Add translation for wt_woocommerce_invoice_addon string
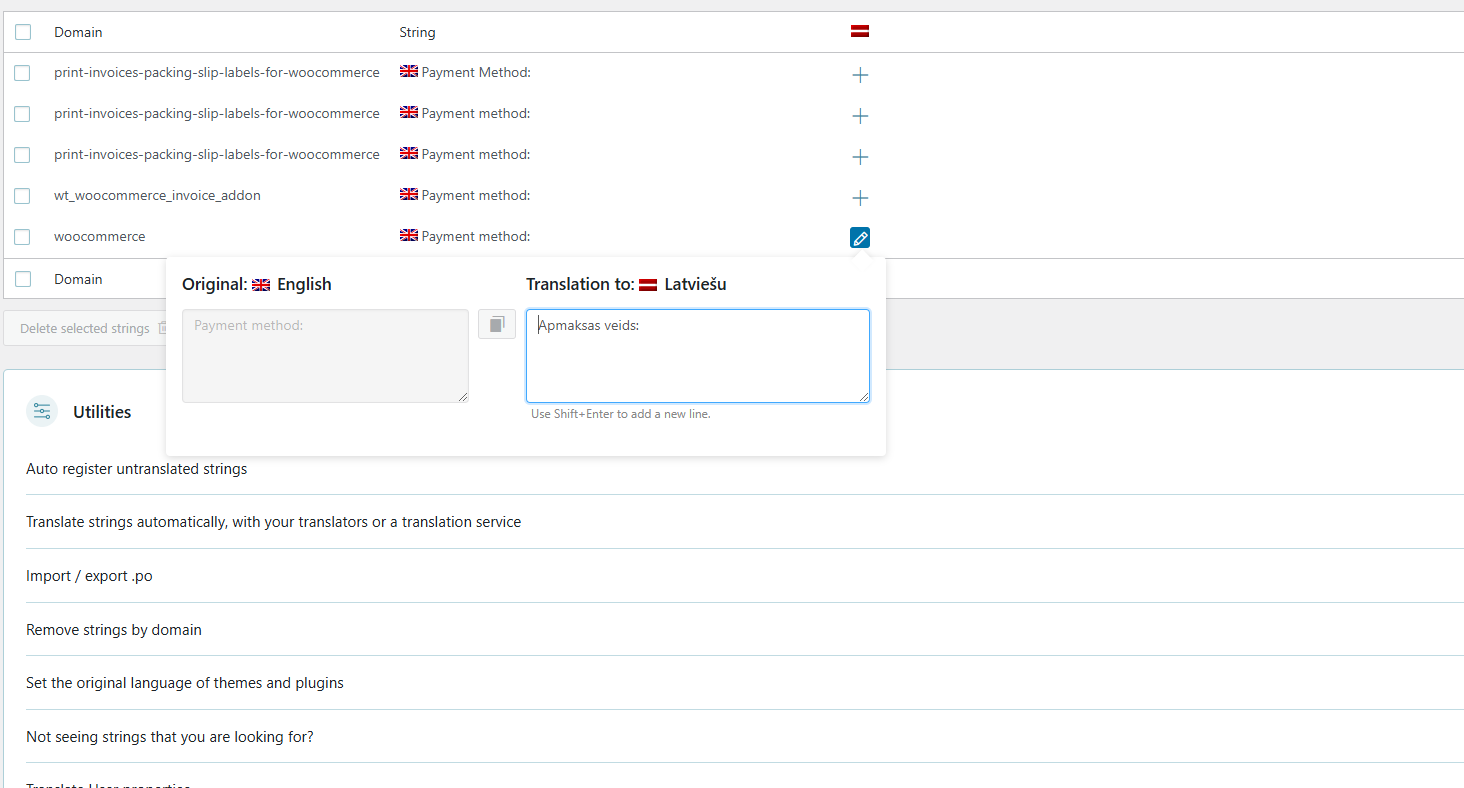Image resolution: width=1464 pixels, height=788 pixels. 860,198
